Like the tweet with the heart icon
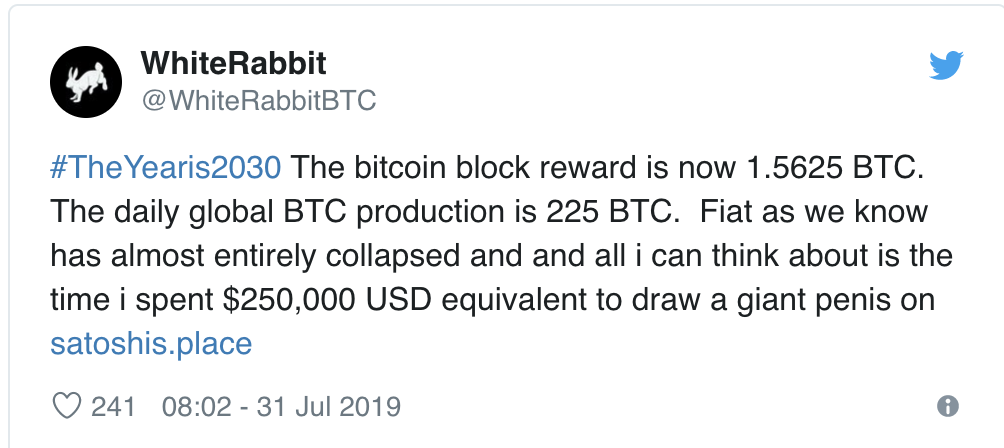 (66, 406)
